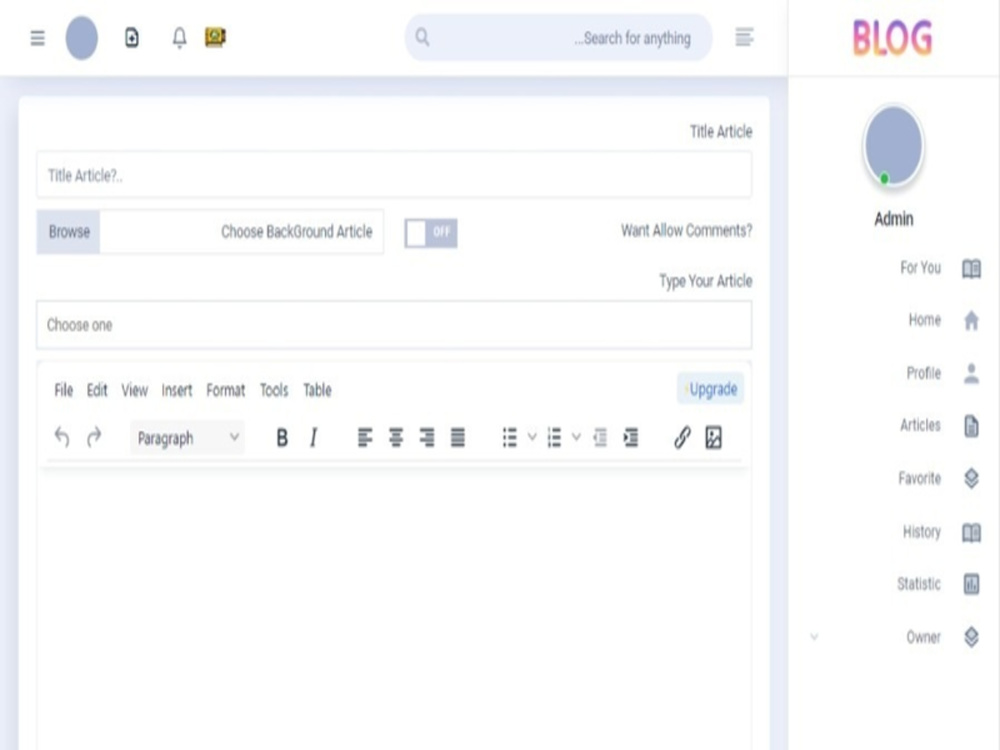This screenshot has height=750, width=1000.
Task: Align text left
Action: 365,438
